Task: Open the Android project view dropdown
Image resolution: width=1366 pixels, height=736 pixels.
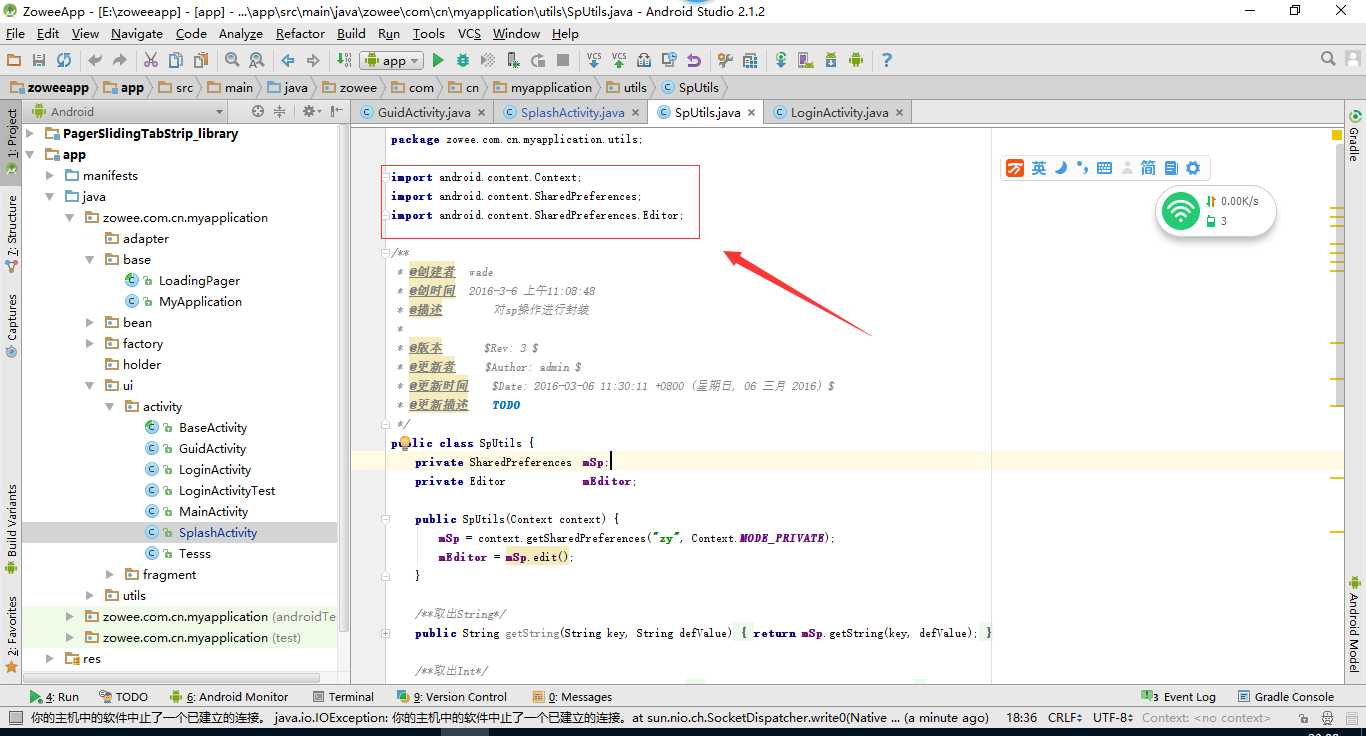Action: [128, 112]
